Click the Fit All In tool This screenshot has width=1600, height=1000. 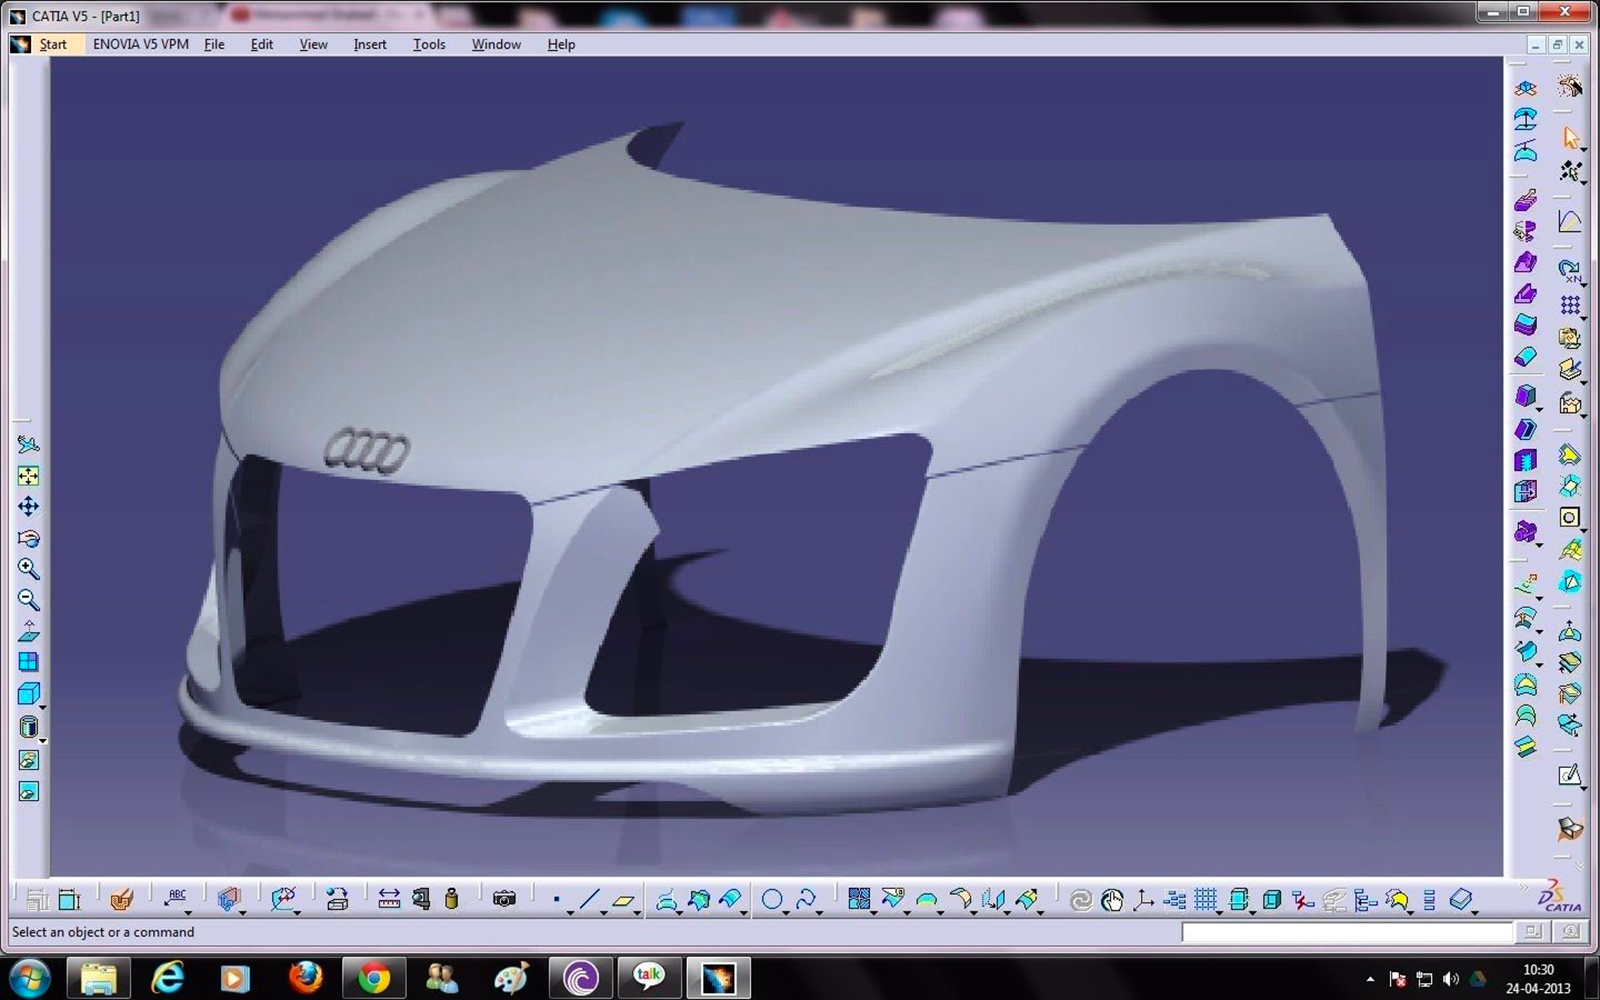(x=28, y=476)
